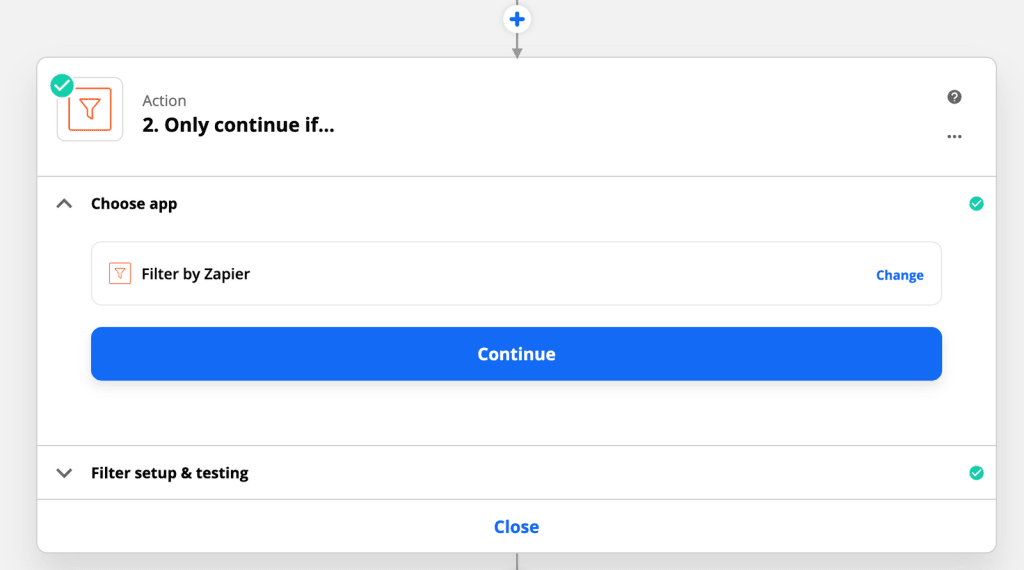Click the Filter setup & testing heading
The width and height of the screenshot is (1024, 570).
point(170,473)
